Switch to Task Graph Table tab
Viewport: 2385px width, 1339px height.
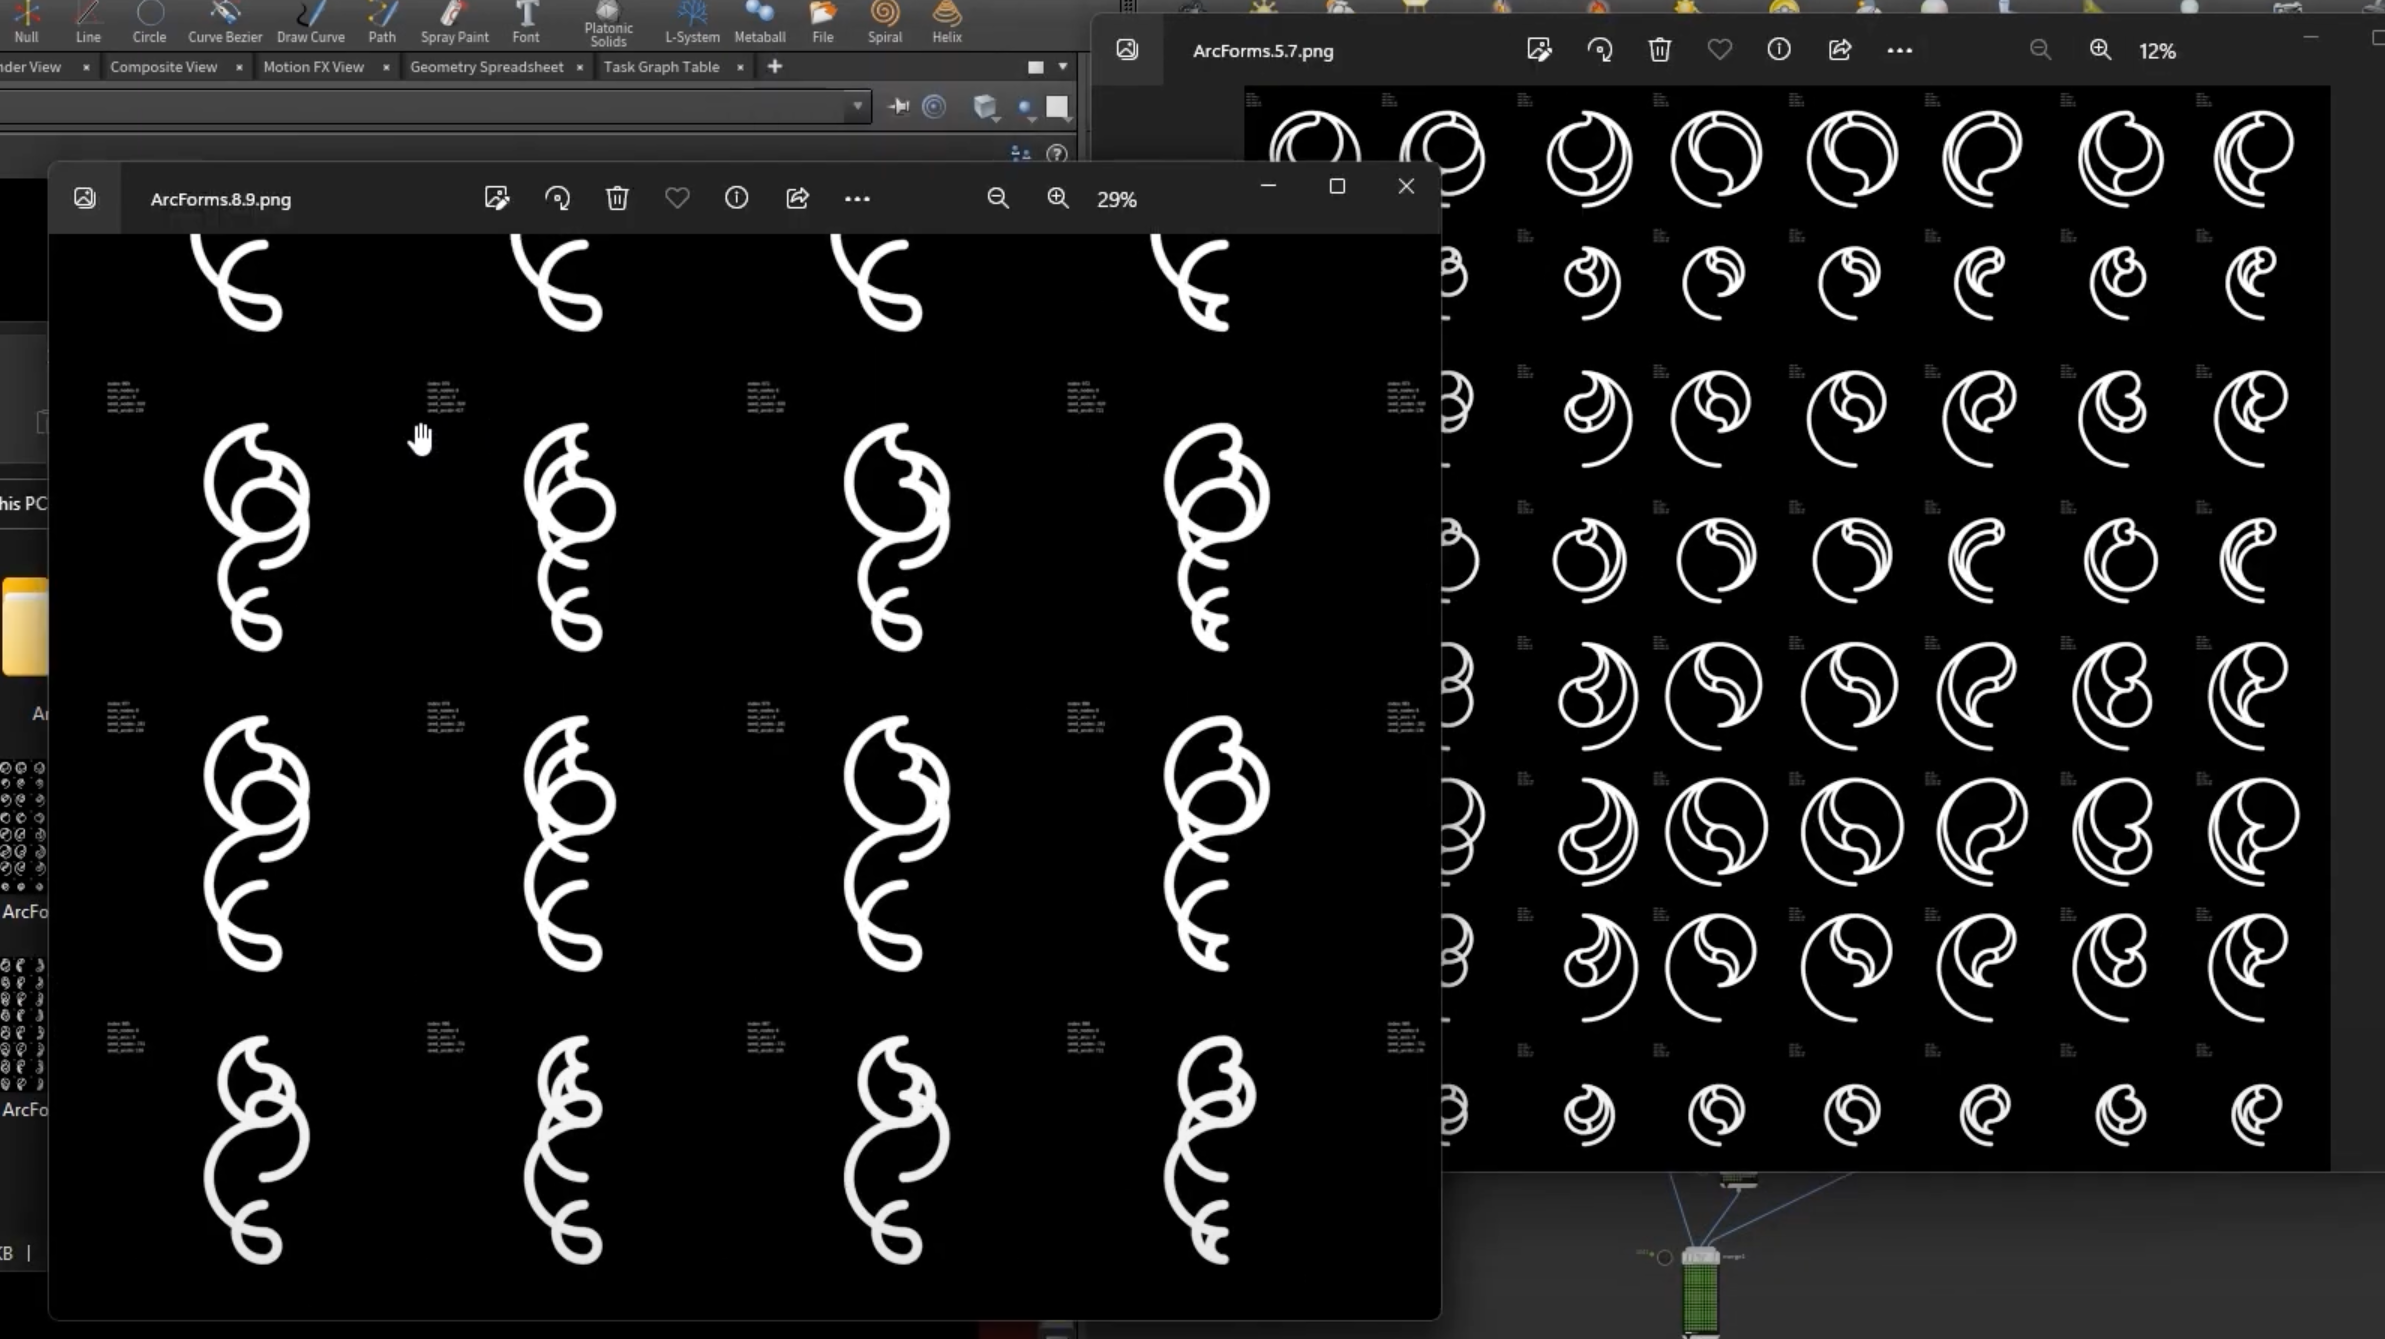pyautogui.click(x=661, y=67)
